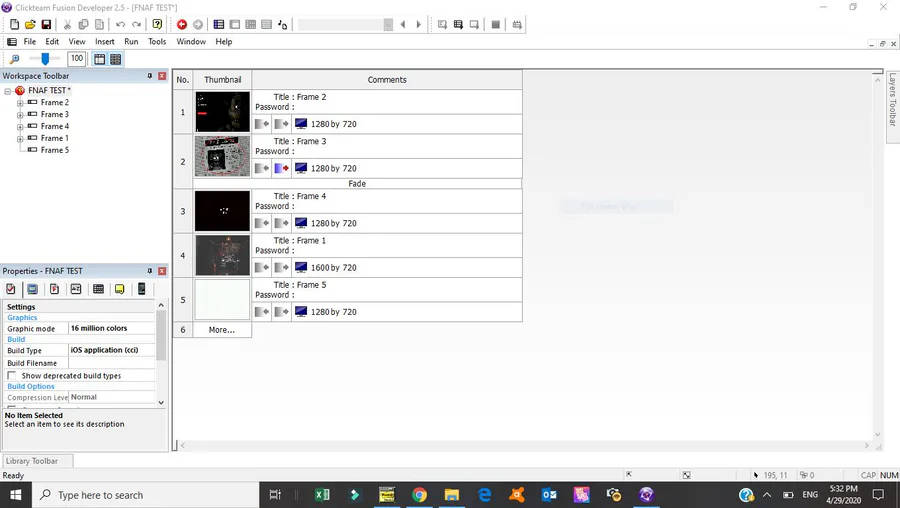Open the Frame Editor toolbar icon
Image resolution: width=900 pixels, height=508 pixels.
pos(235,24)
